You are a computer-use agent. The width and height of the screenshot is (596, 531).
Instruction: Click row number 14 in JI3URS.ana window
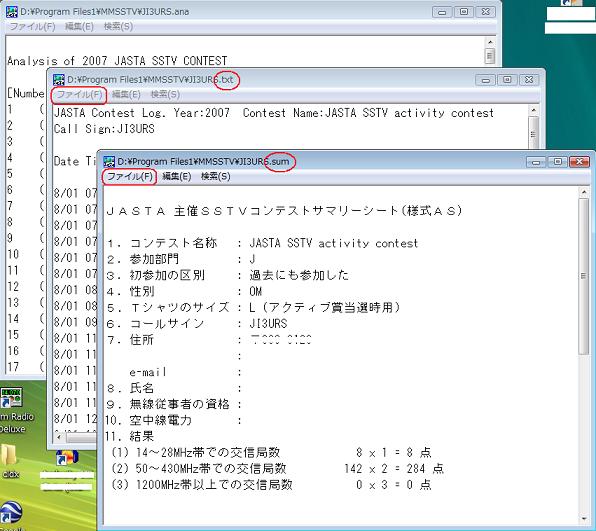point(13,319)
